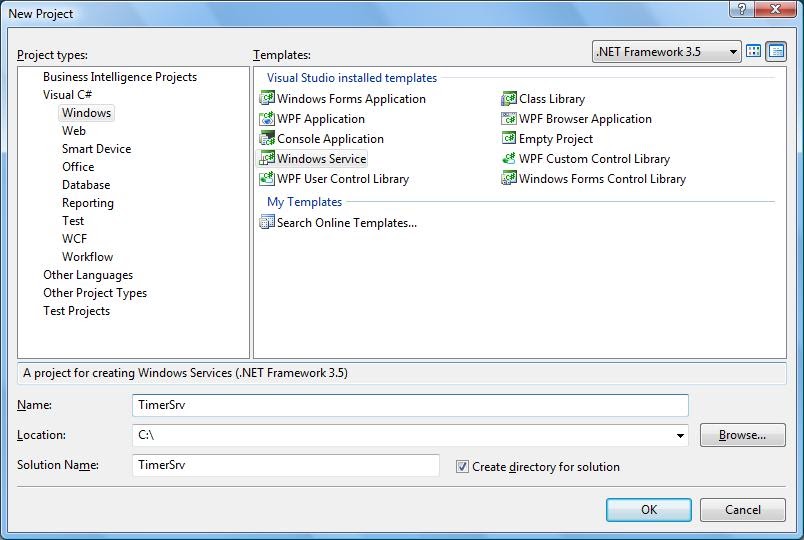804x540 pixels.
Task: Cancel the New Project dialog
Action: pyautogui.click(x=742, y=510)
